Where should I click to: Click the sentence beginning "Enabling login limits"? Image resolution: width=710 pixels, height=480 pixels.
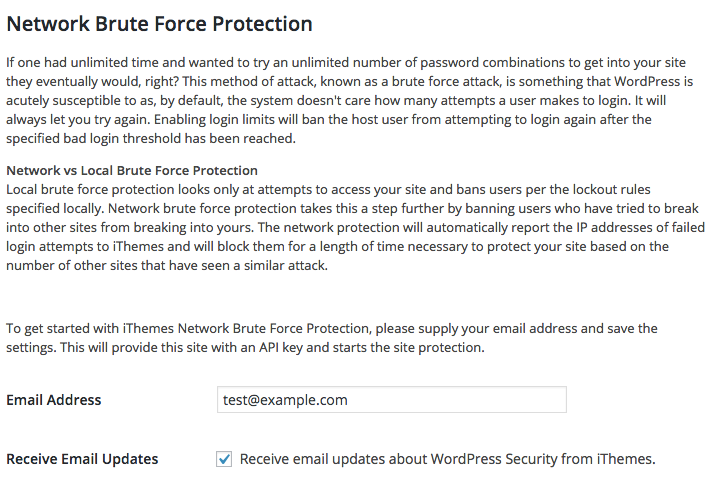pos(400,120)
